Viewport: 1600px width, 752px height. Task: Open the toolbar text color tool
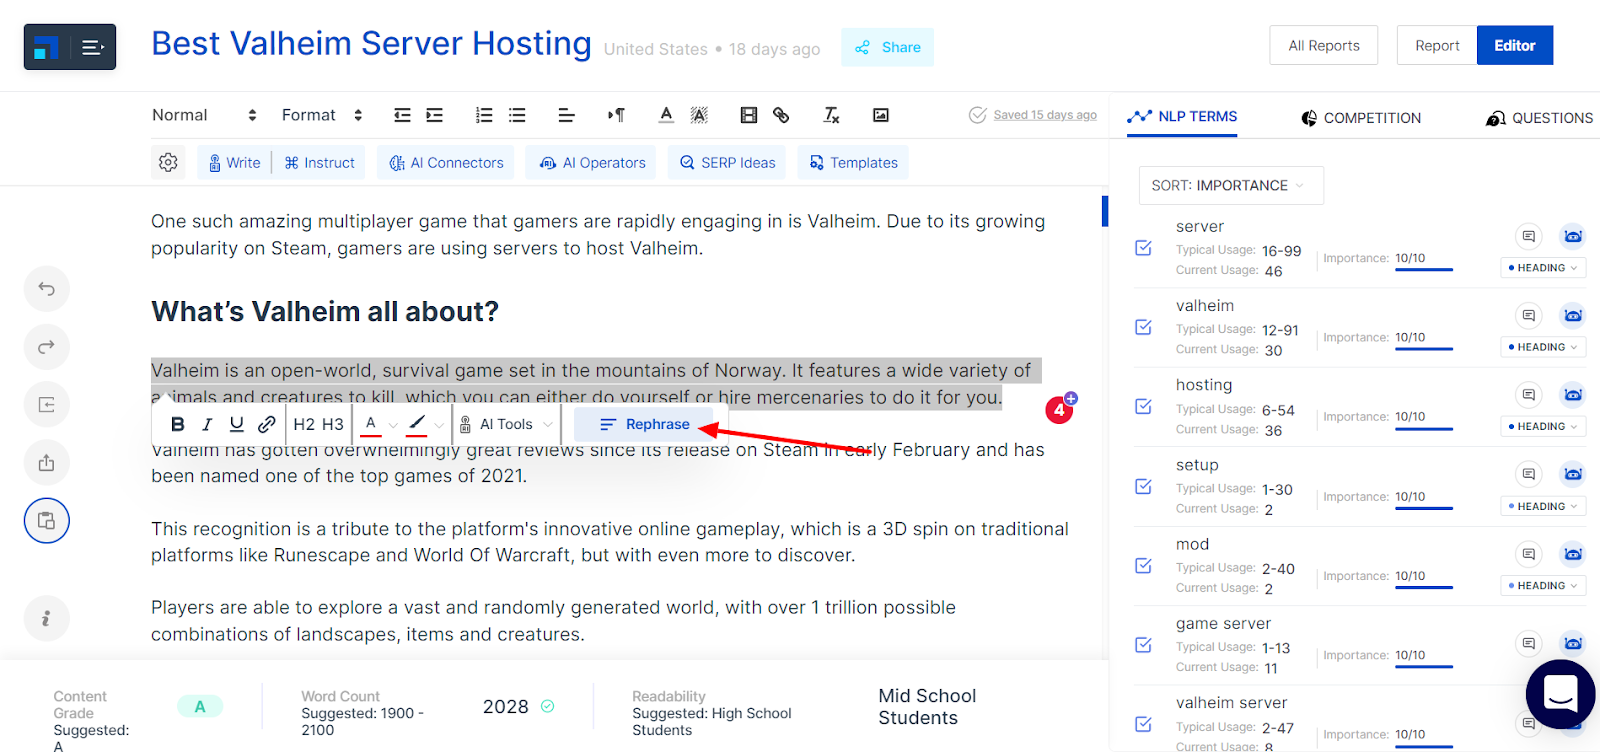666,115
